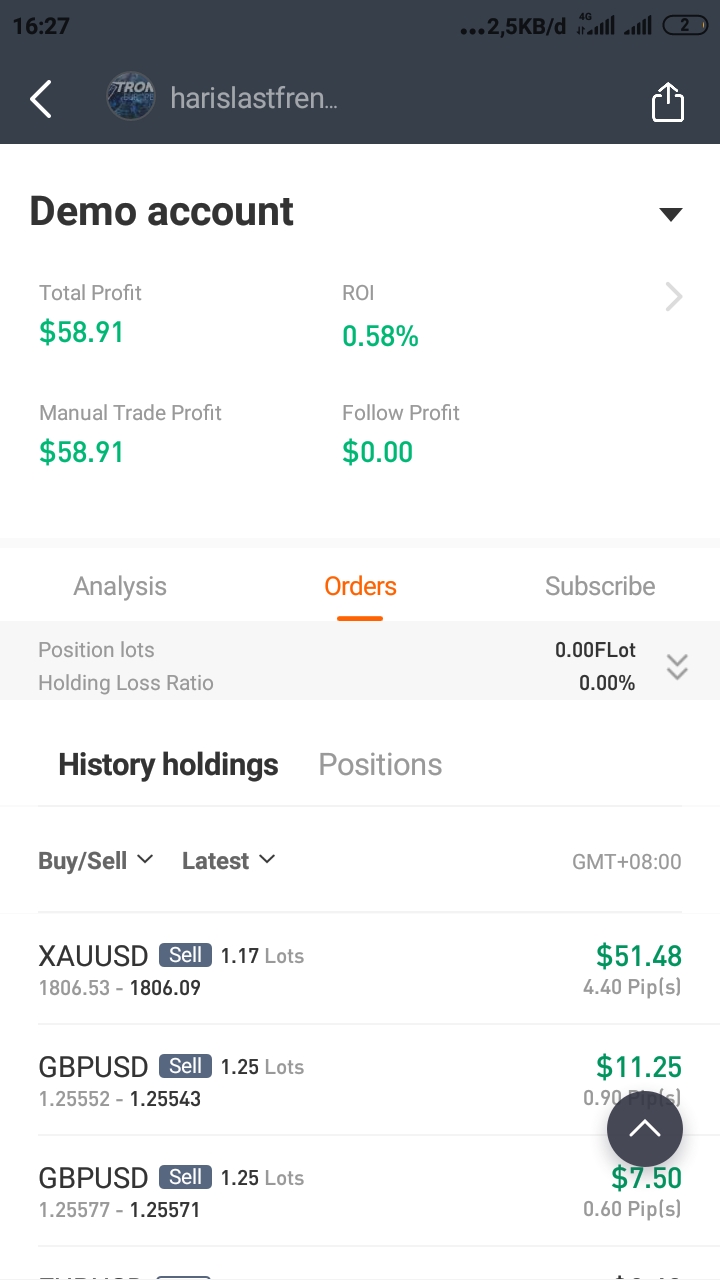This screenshot has height=1280, width=720.
Task: Switch to the Subscribe tab
Action: (x=600, y=586)
